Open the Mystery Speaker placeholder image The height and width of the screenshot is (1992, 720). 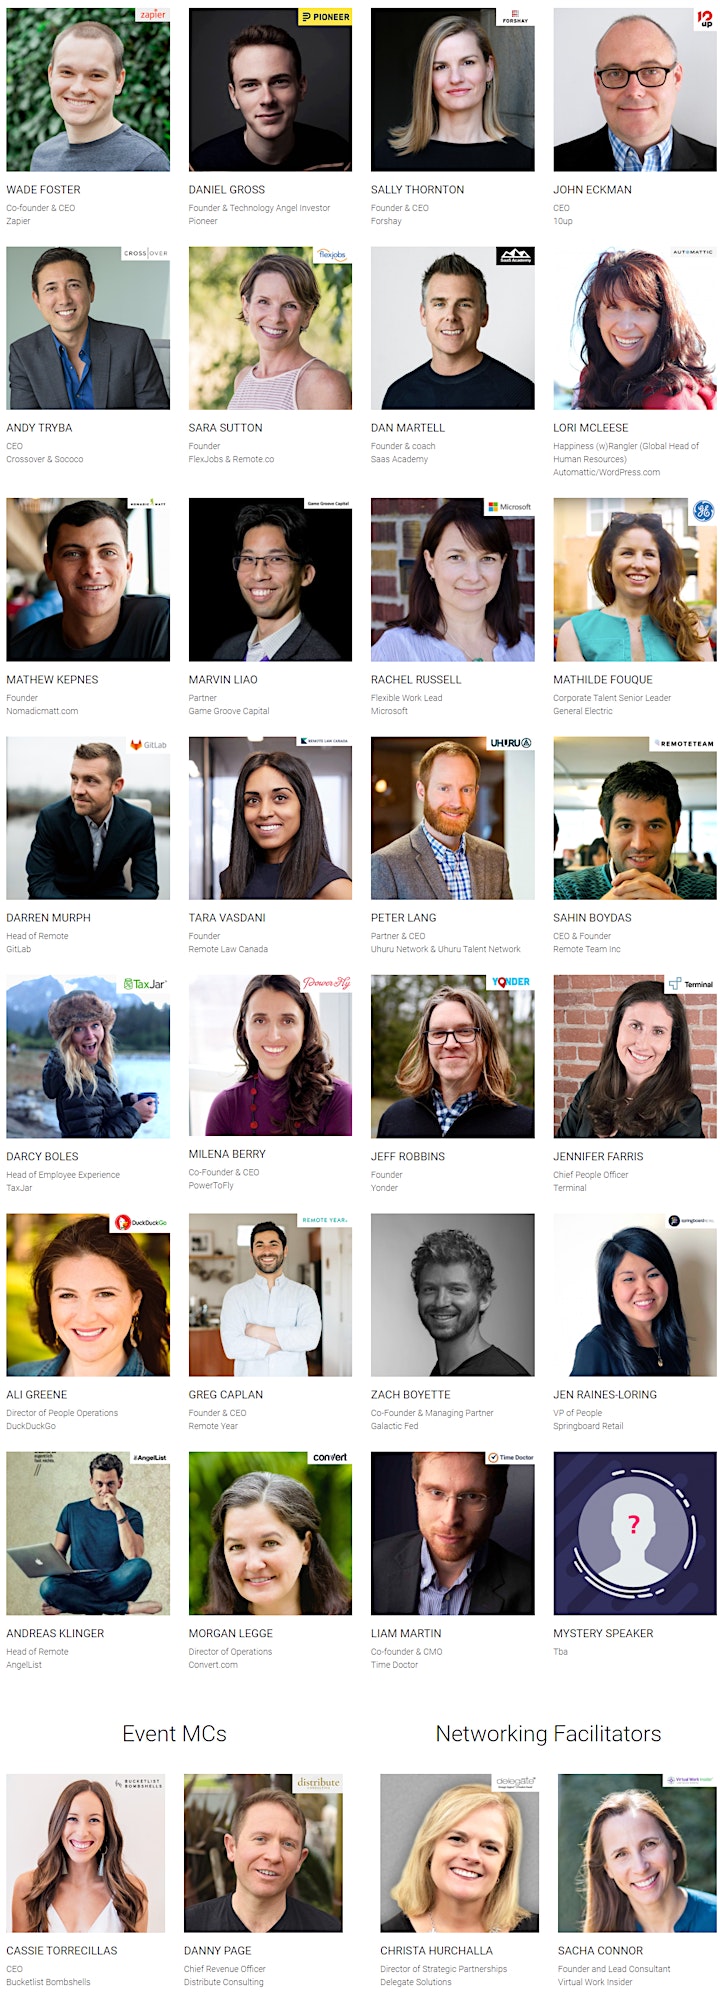635,1533
